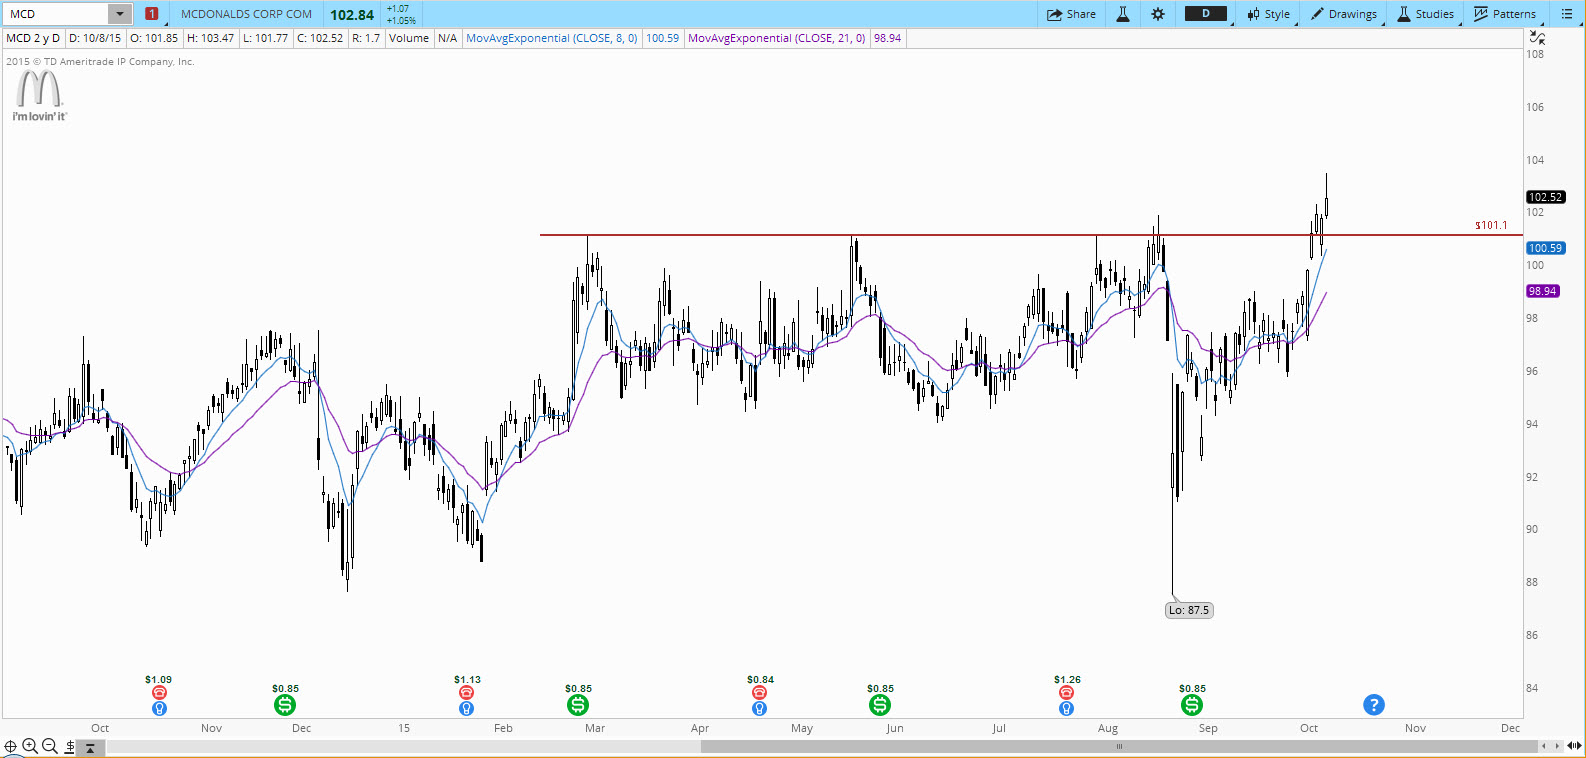This screenshot has width=1586, height=758.
Task: Open chart settings gear icon
Action: (1158, 14)
